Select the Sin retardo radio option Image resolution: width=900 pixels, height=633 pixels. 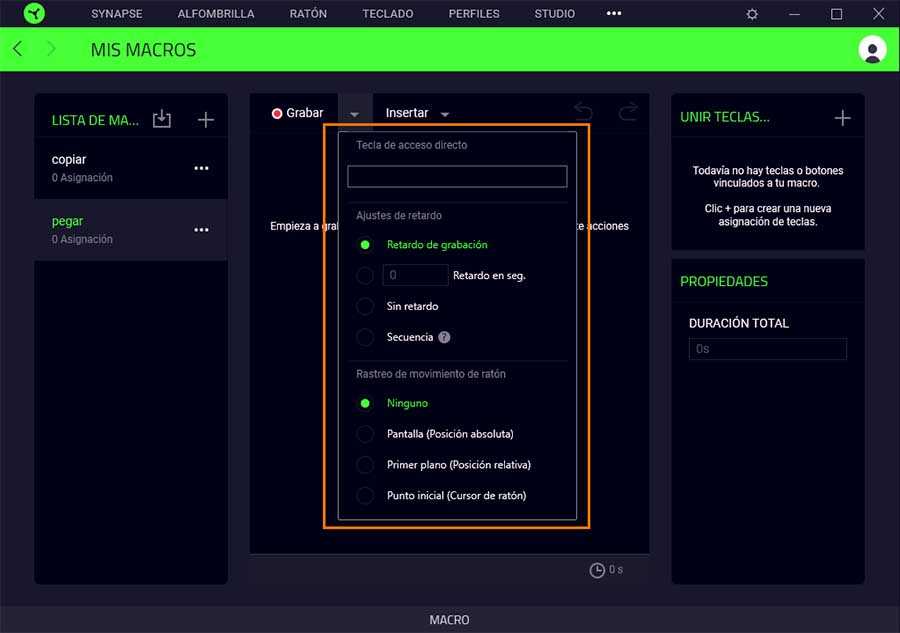click(366, 306)
